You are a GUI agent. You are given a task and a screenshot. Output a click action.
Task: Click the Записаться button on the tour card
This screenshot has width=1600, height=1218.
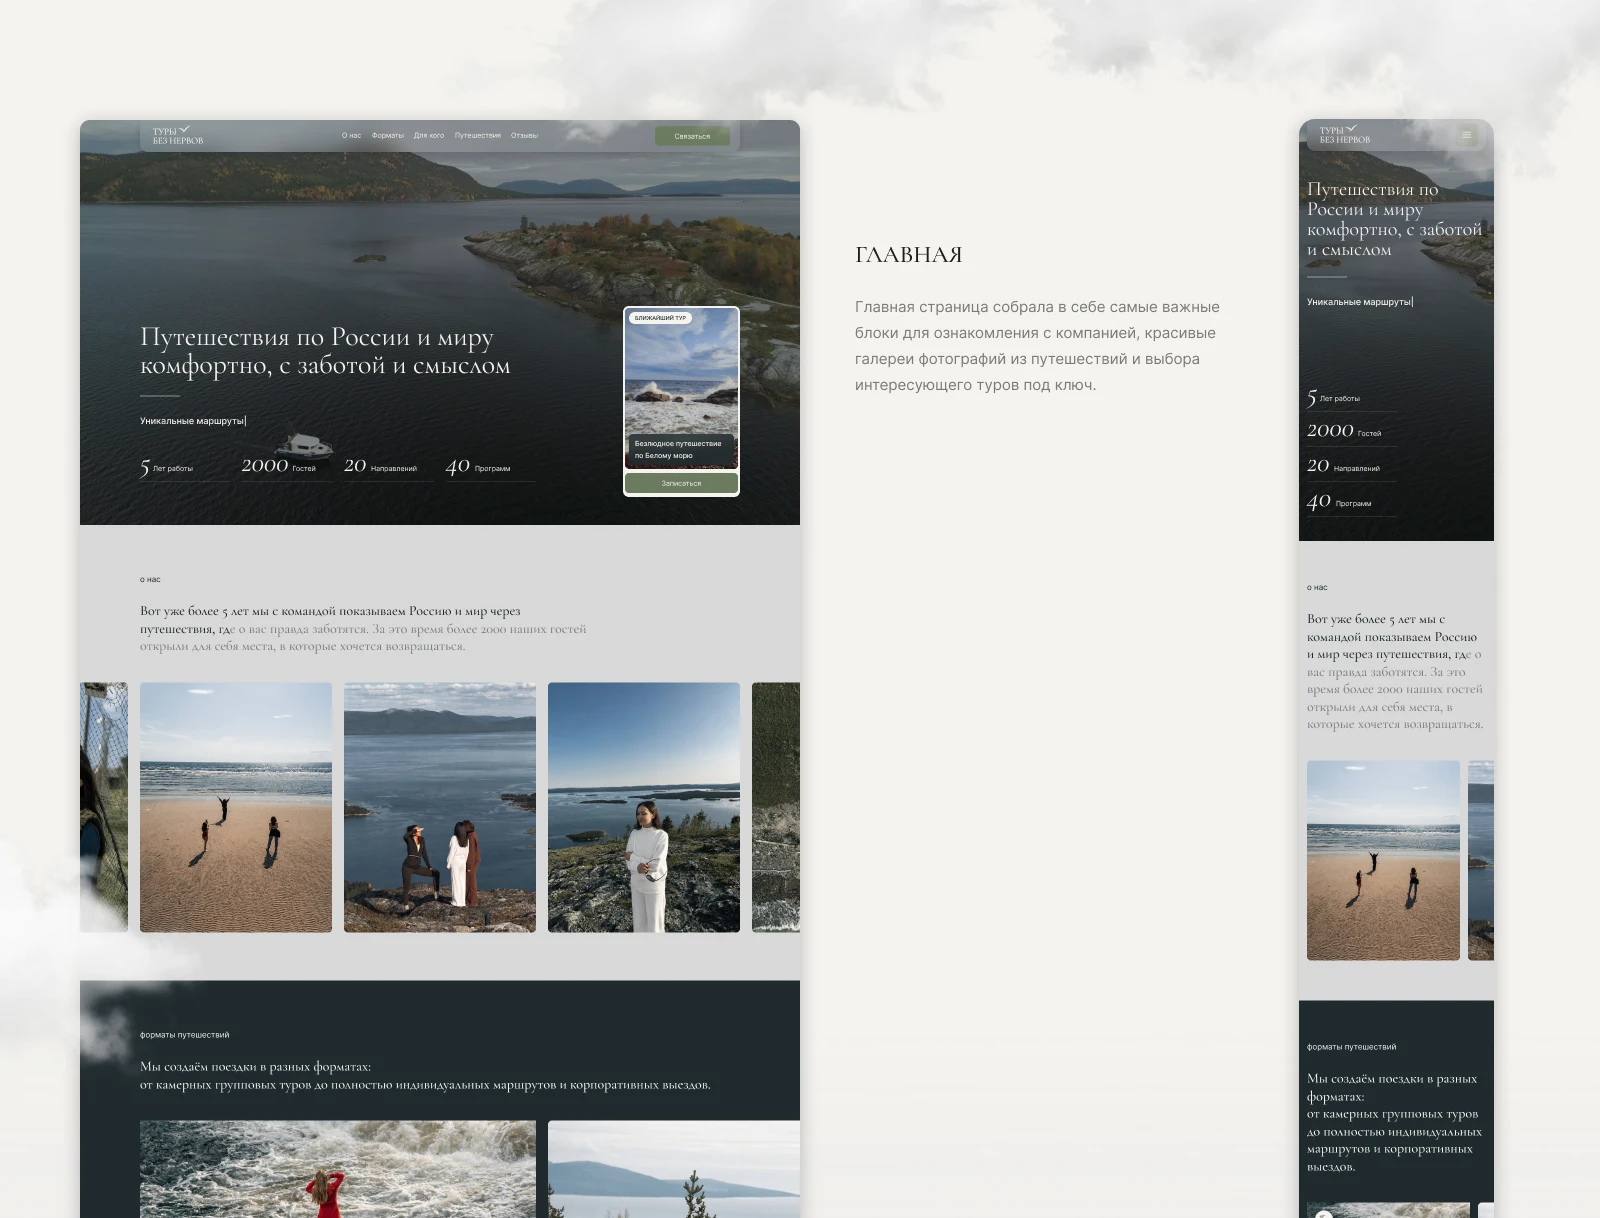coord(681,483)
